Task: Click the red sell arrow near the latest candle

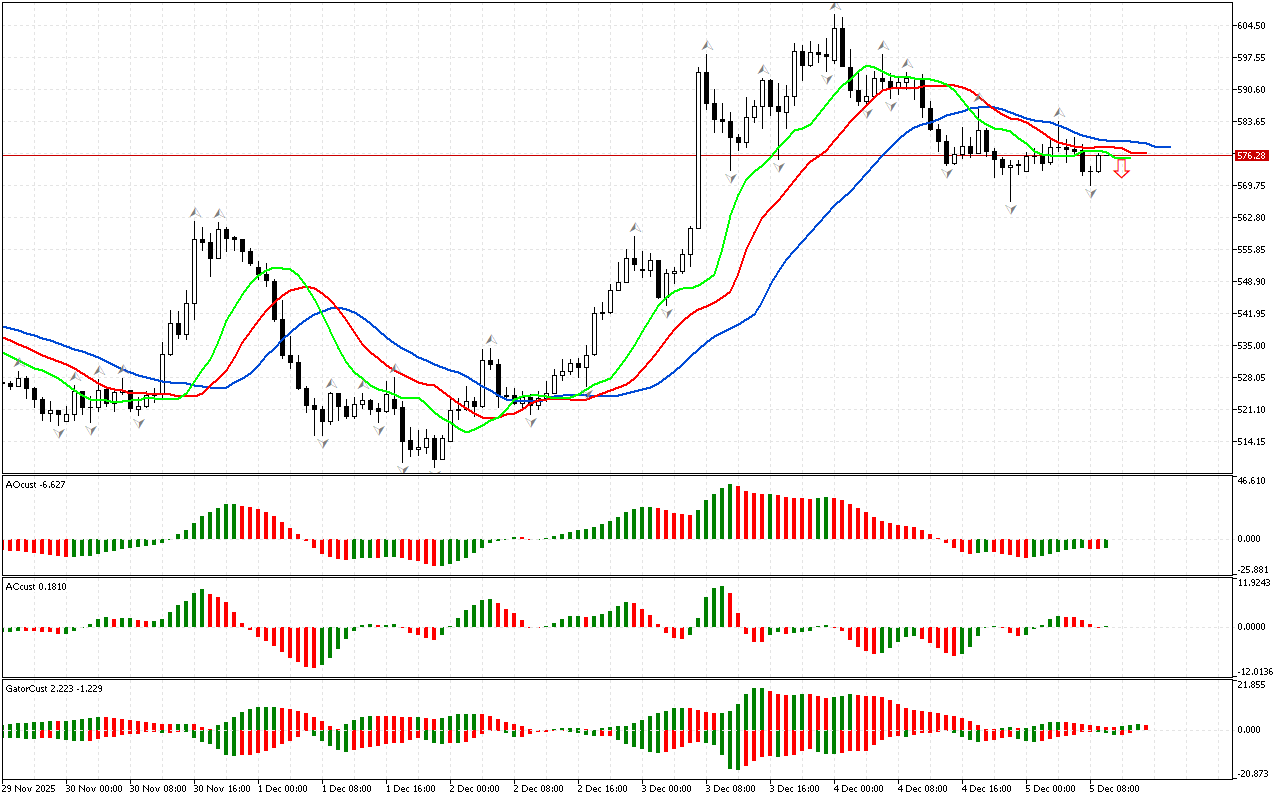Action: click(x=1122, y=170)
